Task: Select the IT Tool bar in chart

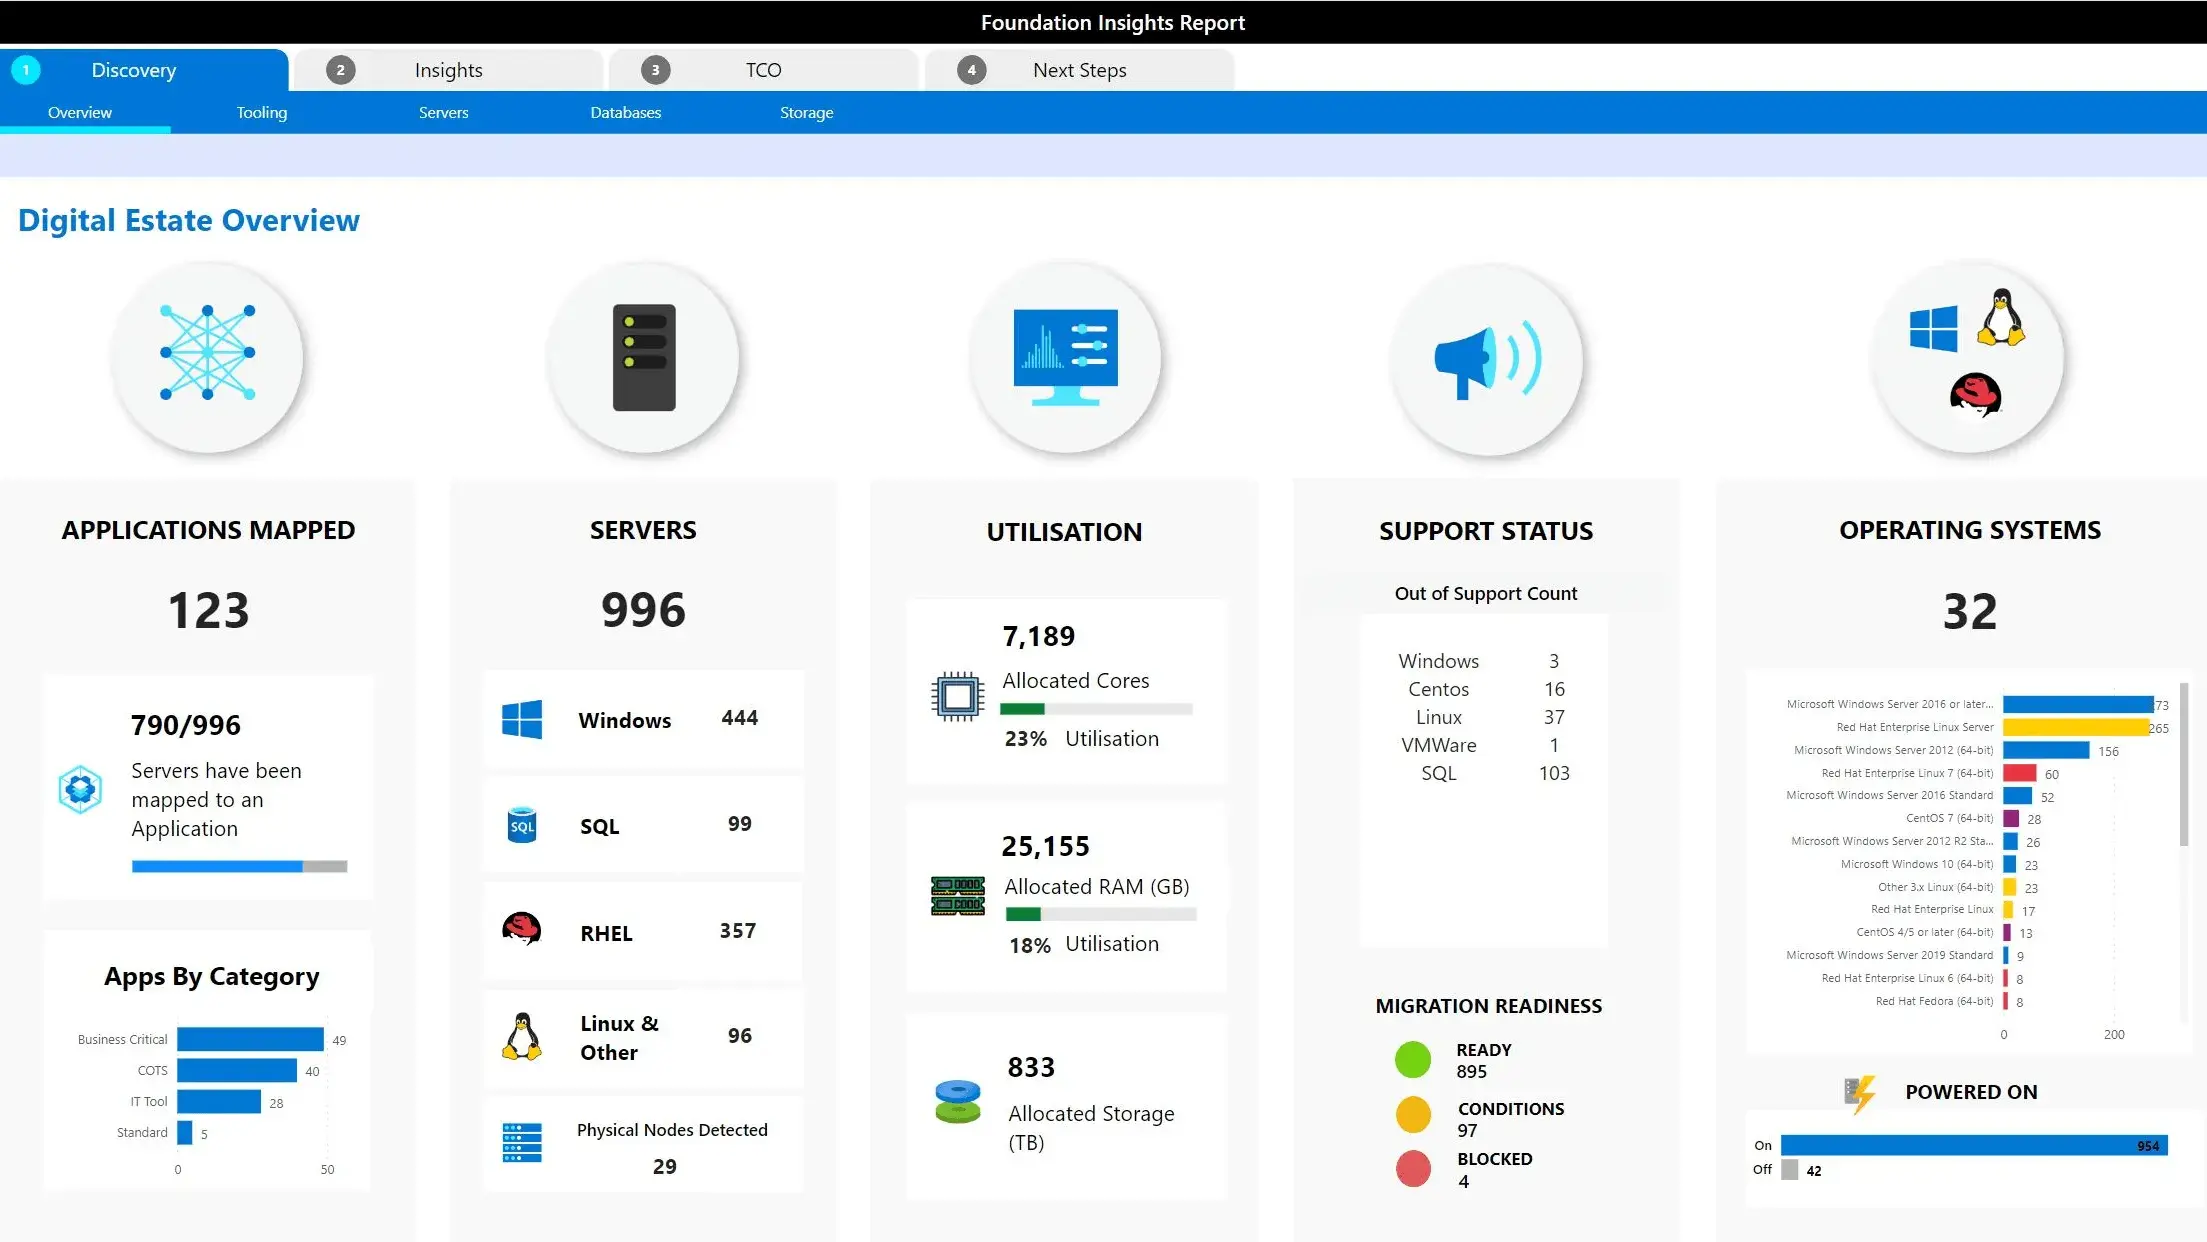Action: pyautogui.click(x=219, y=1102)
